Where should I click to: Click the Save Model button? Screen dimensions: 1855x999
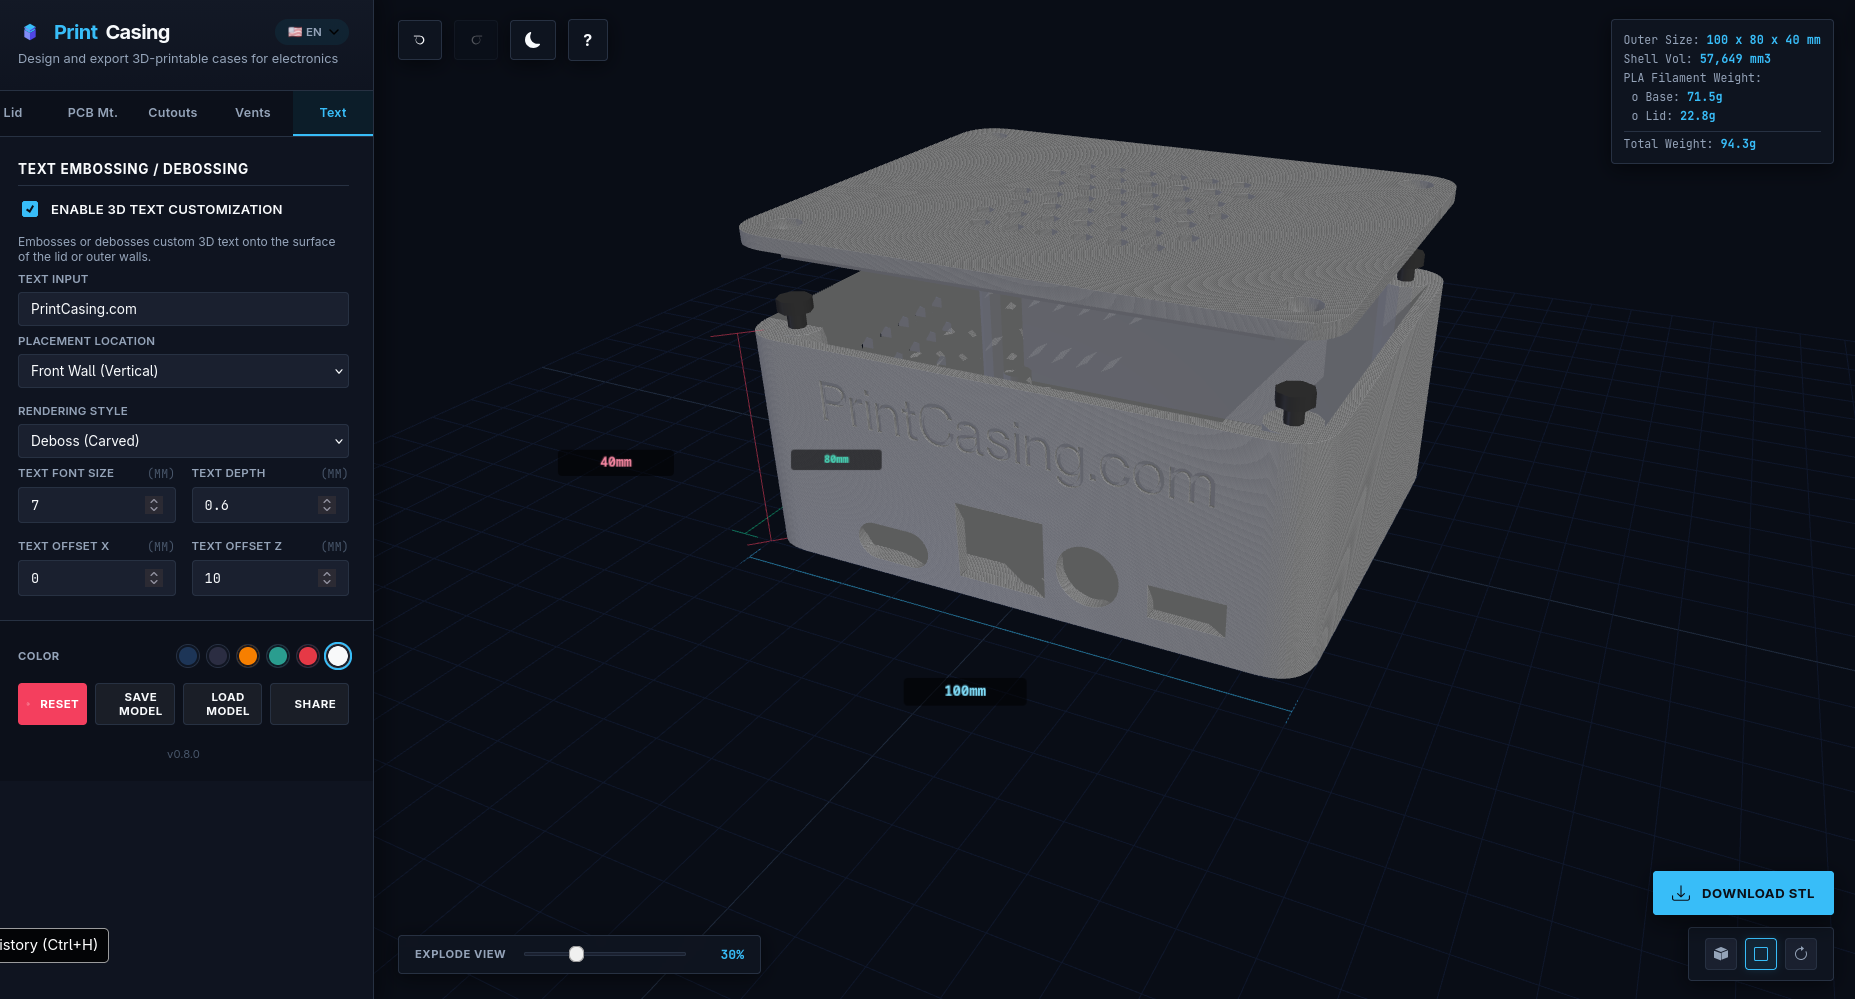pos(135,704)
